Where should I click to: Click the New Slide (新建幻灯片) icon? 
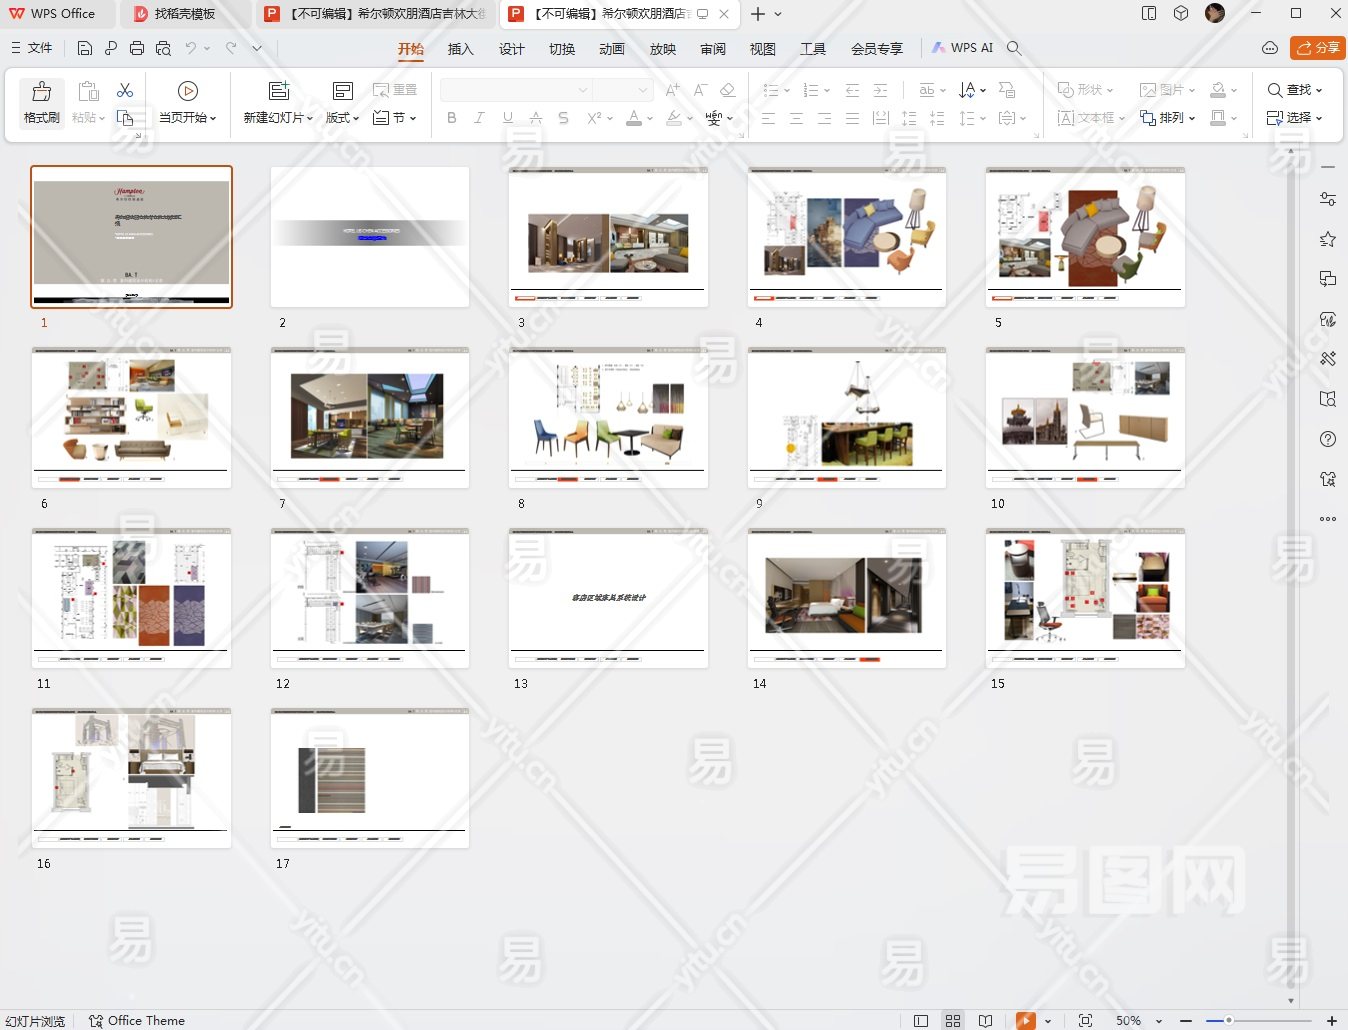[279, 91]
